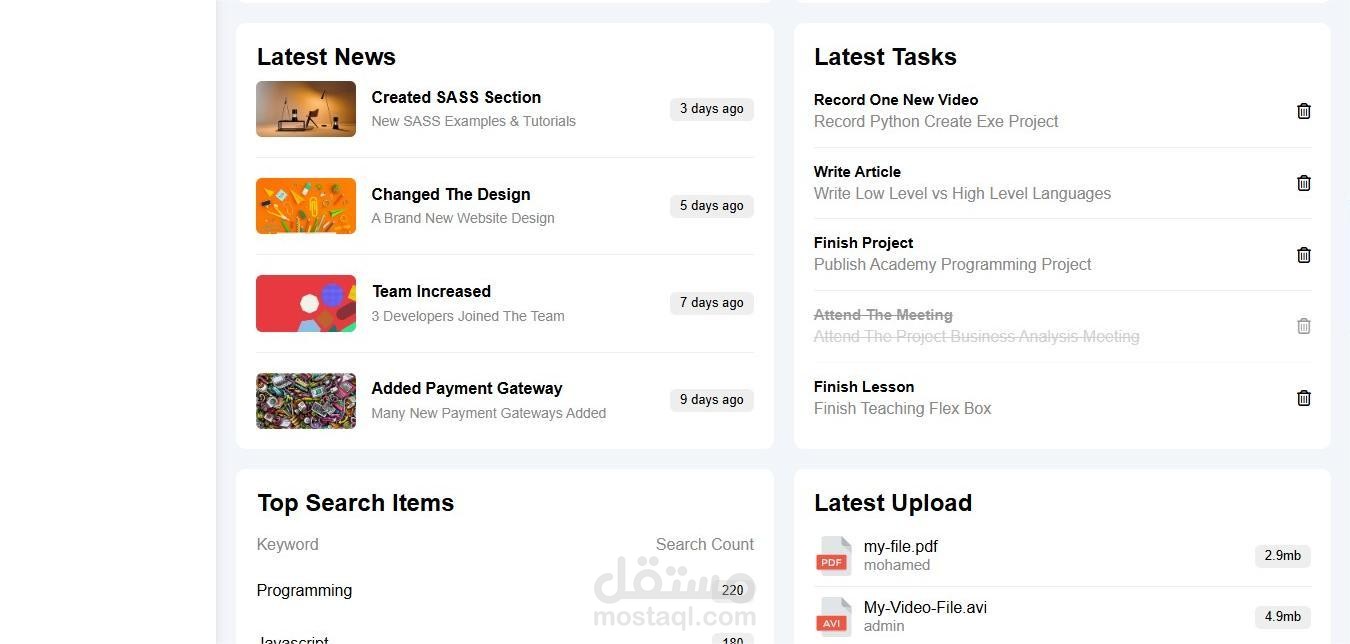Open the PDF icon for my-file.pdf
This screenshot has height=644, width=1350.
click(x=833, y=556)
